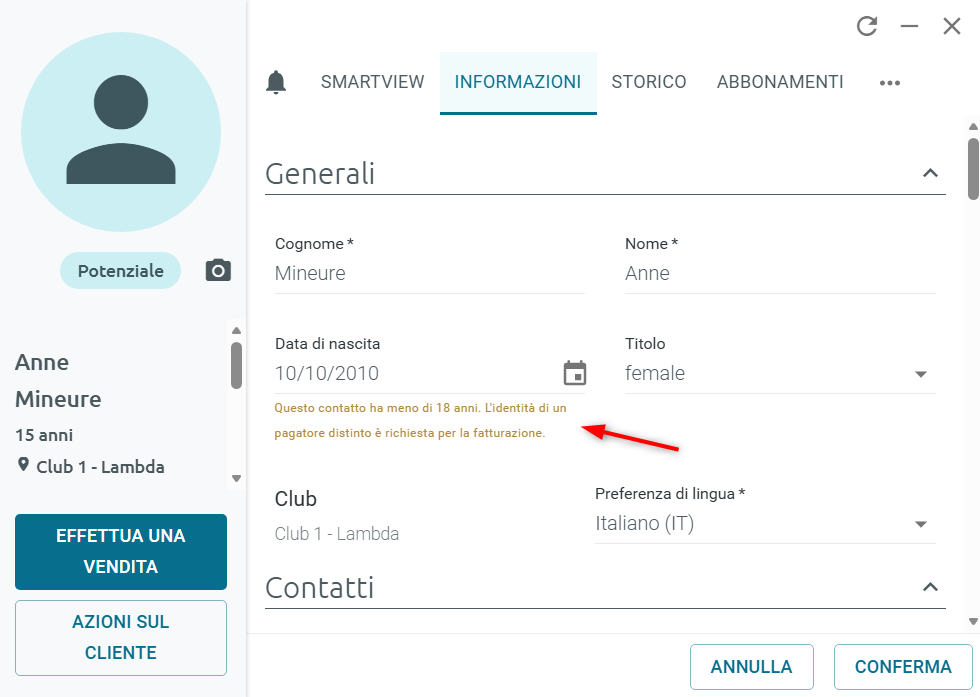The image size is (980, 697).
Task: Click the profile avatar picture
Action: click(121, 132)
